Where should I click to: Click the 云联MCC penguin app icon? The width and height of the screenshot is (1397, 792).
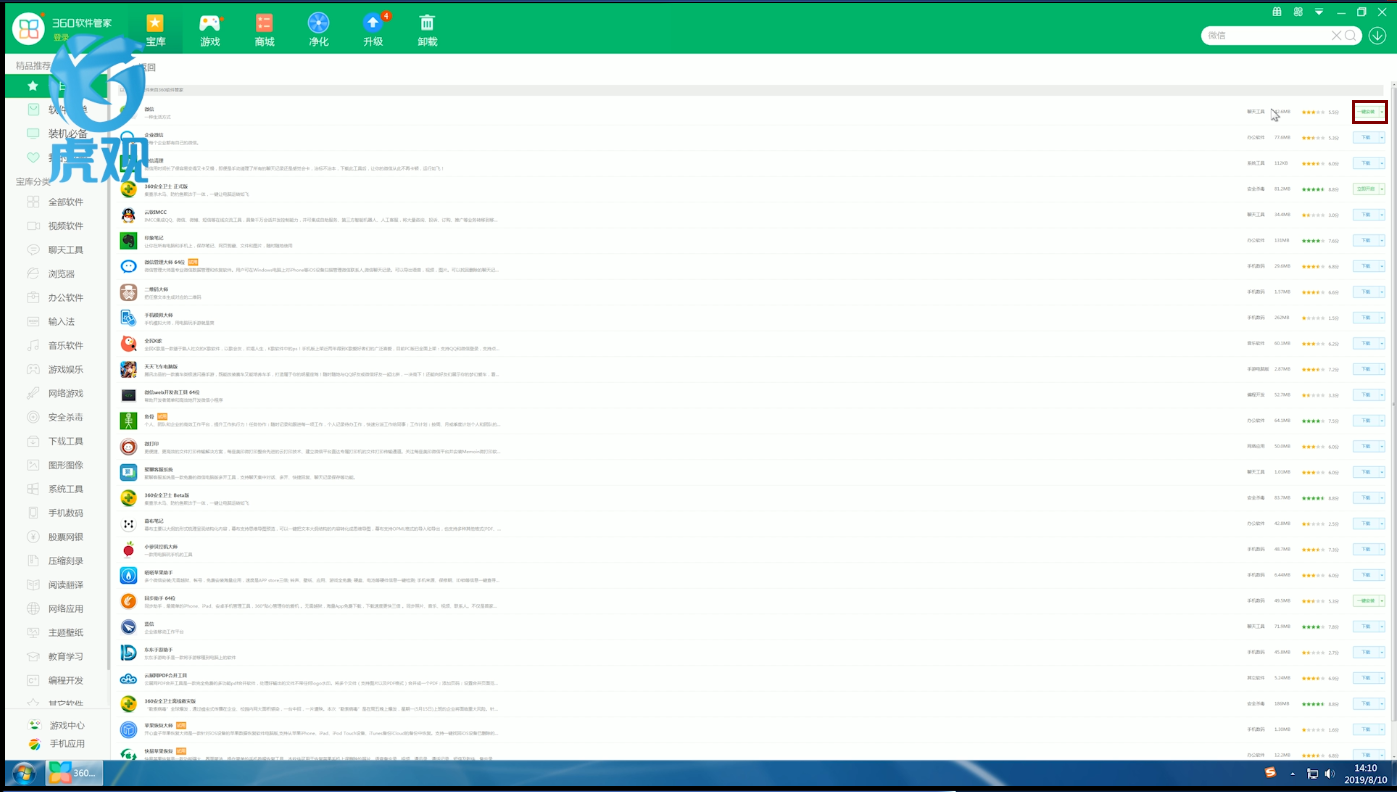[x=129, y=215]
